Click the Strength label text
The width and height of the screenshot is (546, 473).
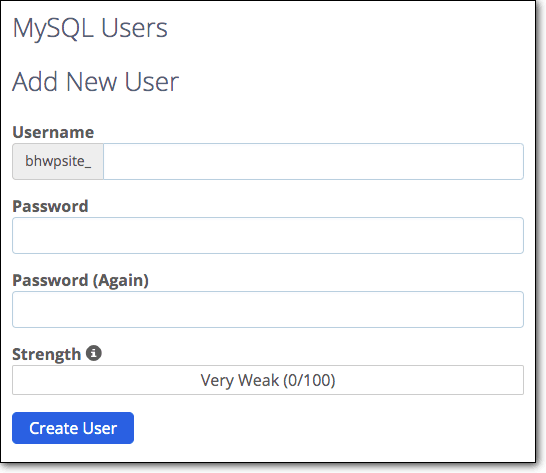click(x=47, y=354)
